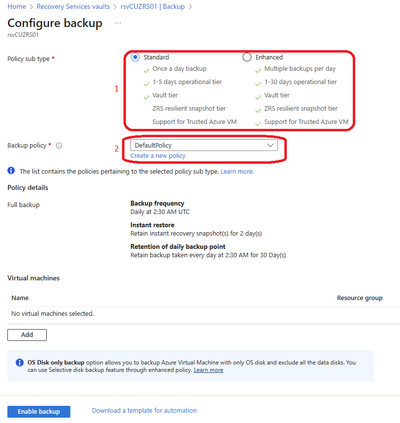Viewport: 400px width, 423px height.
Task: Navigate to rsvCUZRS01 | Backup breadcrumb
Action: click(153, 7)
